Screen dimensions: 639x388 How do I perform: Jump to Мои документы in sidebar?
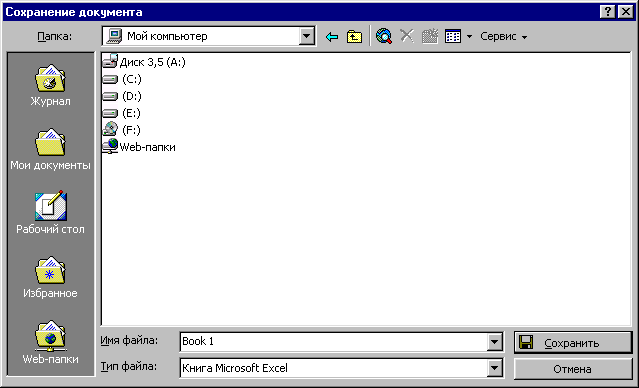tap(50, 150)
